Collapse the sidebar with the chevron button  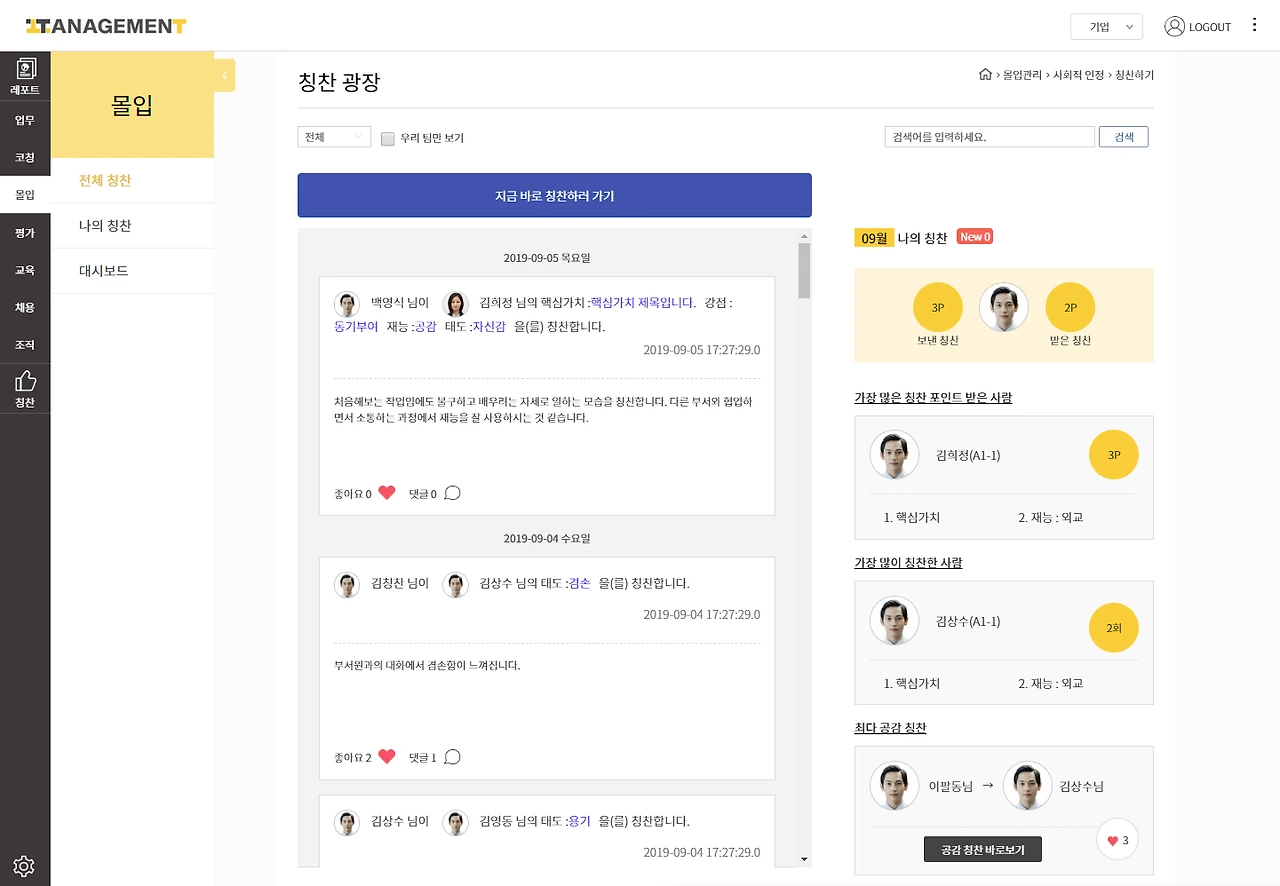[222, 74]
